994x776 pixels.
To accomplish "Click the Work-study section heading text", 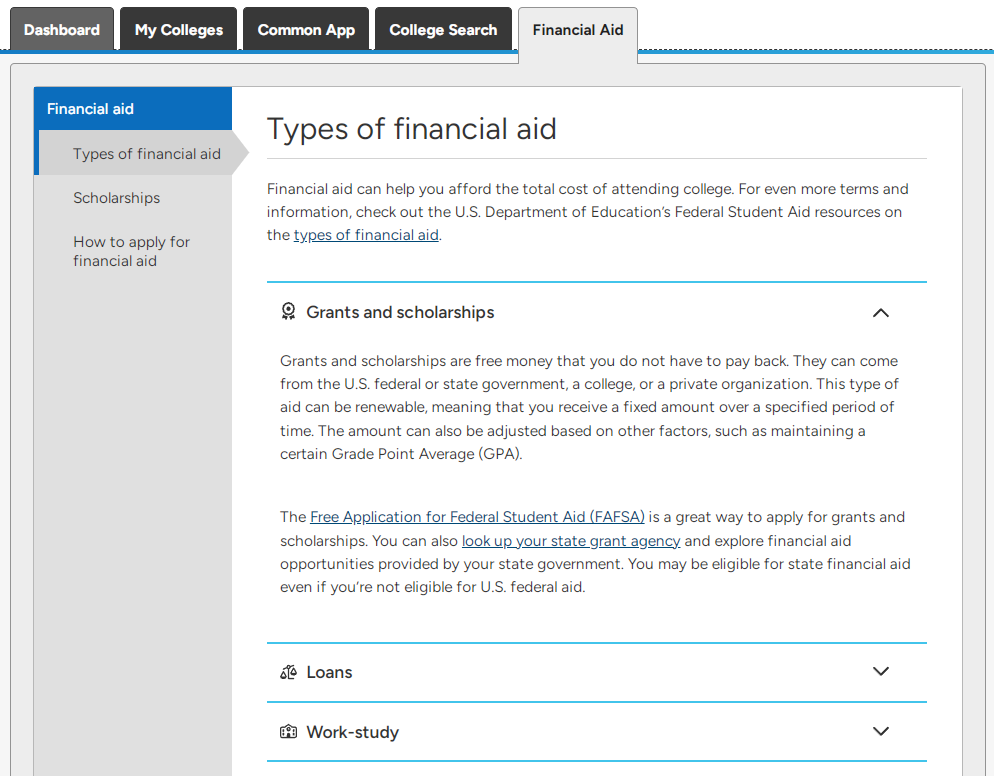I will [352, 732].
